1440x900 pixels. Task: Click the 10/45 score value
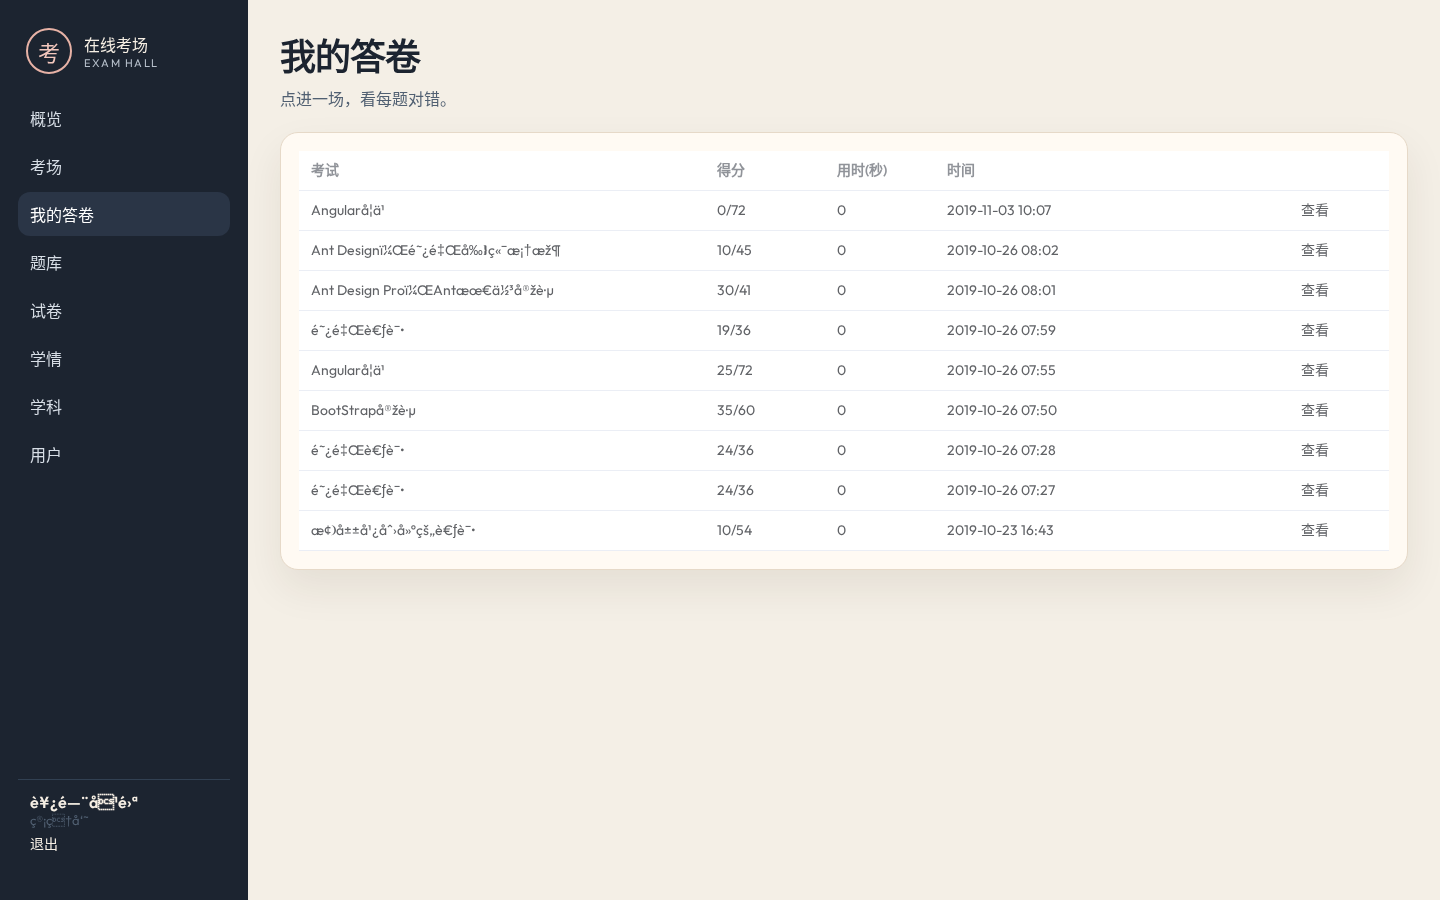734,250
